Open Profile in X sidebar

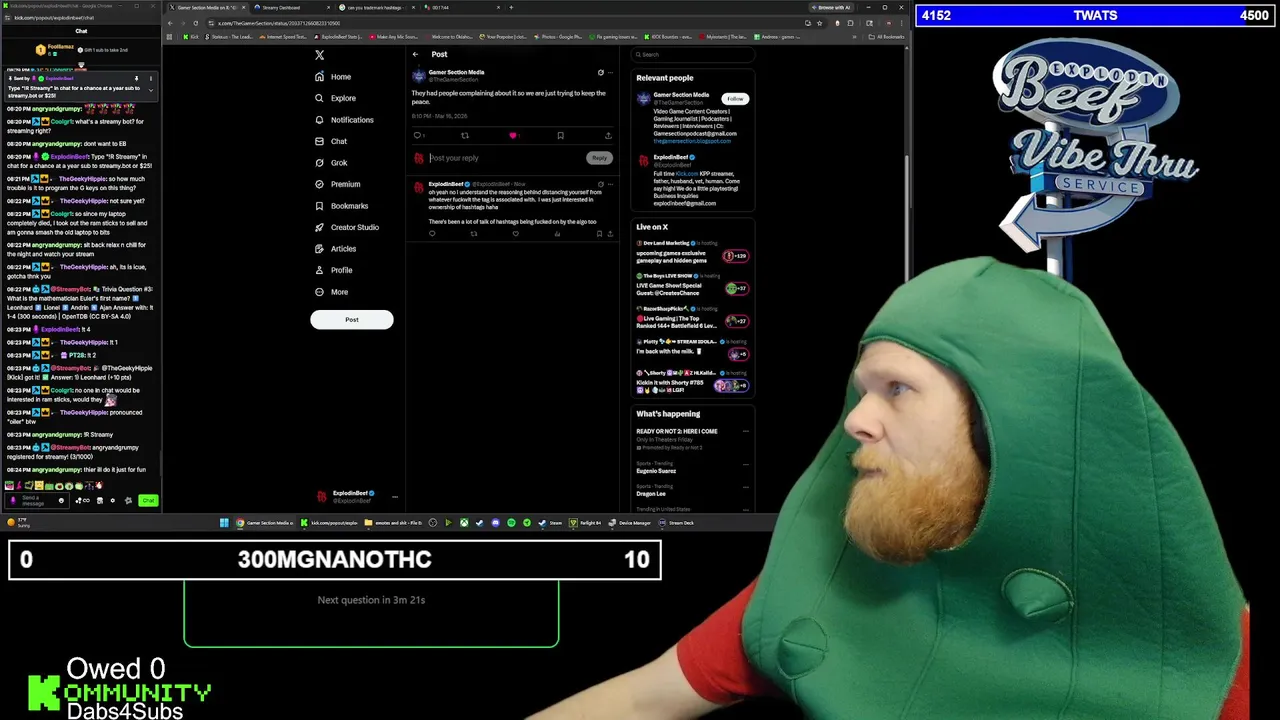[x=333, y=270]
